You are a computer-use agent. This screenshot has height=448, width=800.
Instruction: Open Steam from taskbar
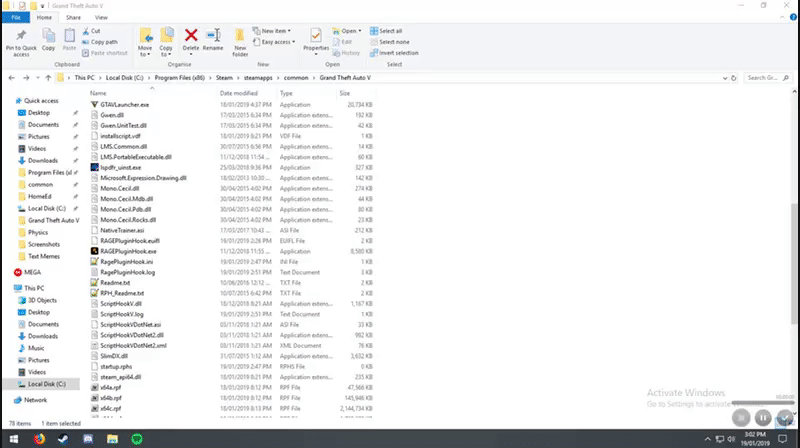(x=63, y=439)
